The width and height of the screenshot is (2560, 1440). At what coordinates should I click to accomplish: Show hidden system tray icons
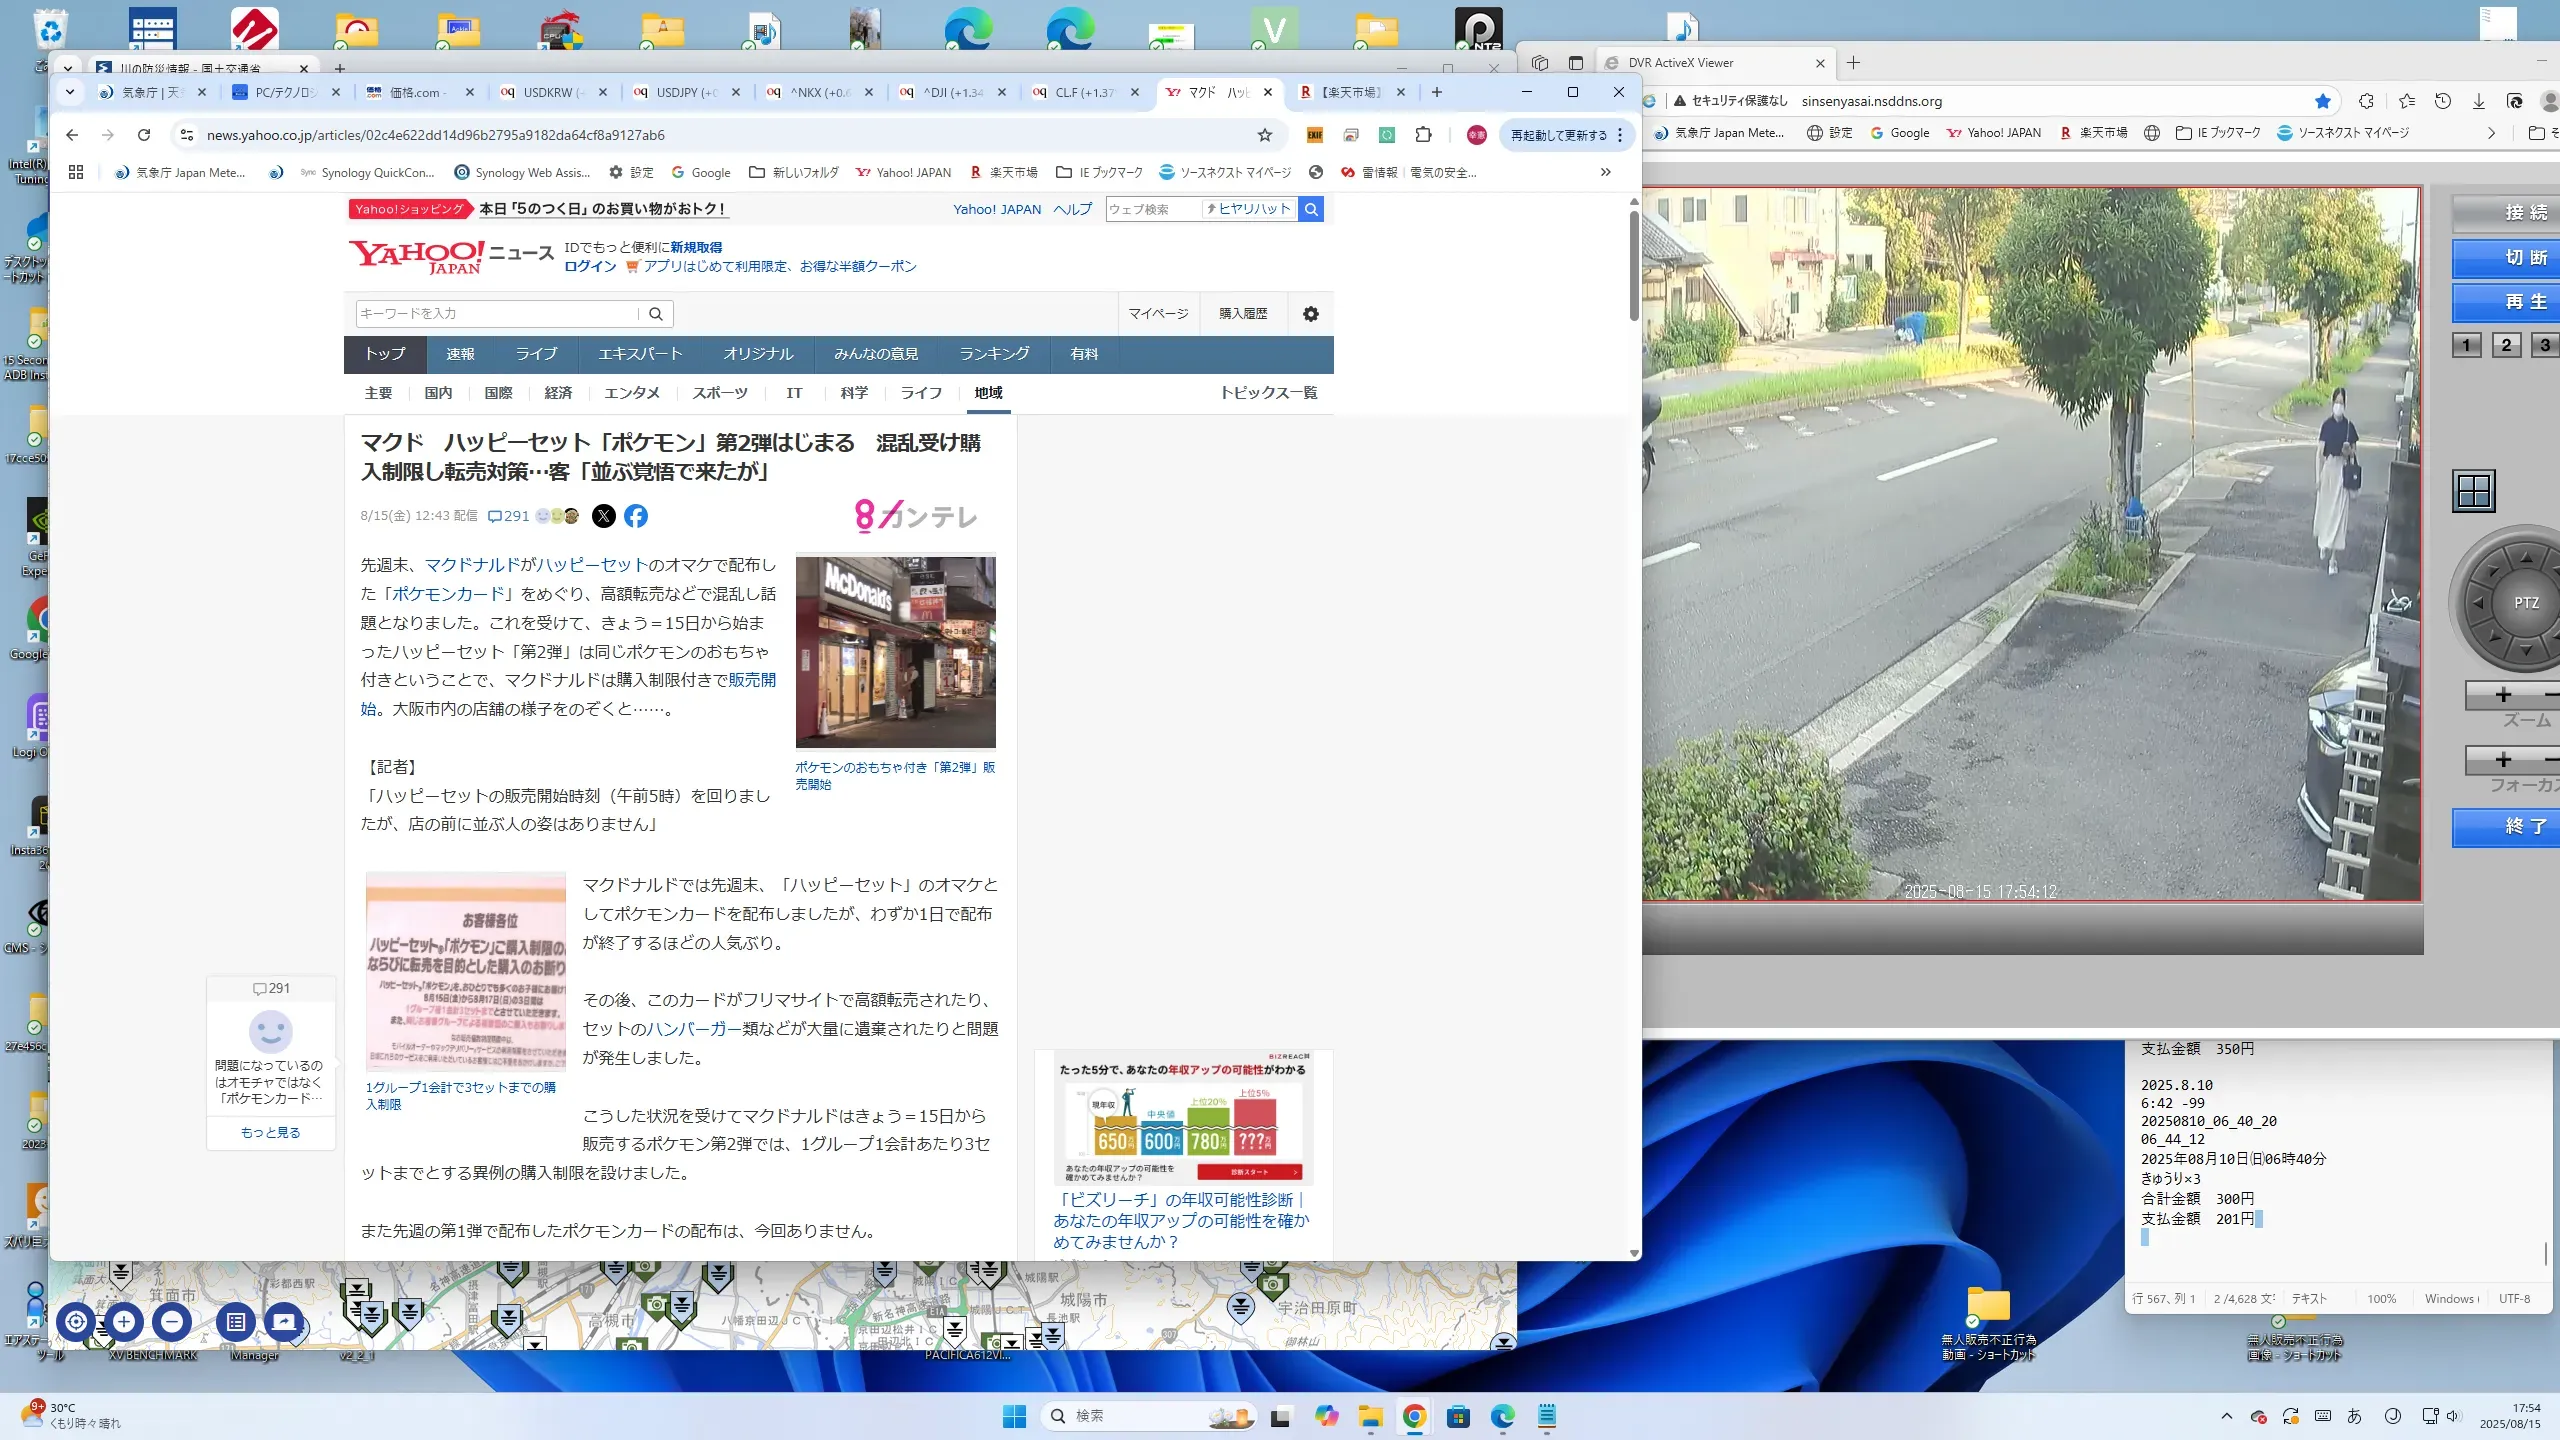(x=2226, y=1416)
